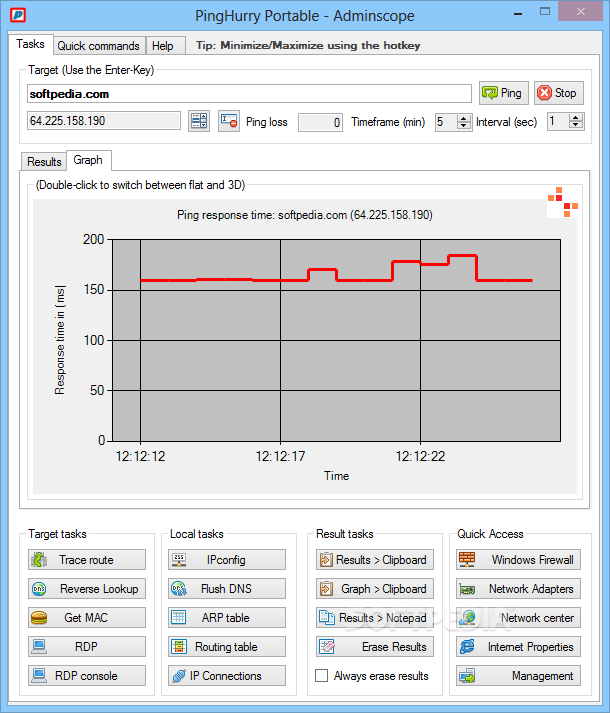Viewport: 610px width, 713px height.
Task: Click the Graph > Clipboard icon
Action: (x=326, y=589)
